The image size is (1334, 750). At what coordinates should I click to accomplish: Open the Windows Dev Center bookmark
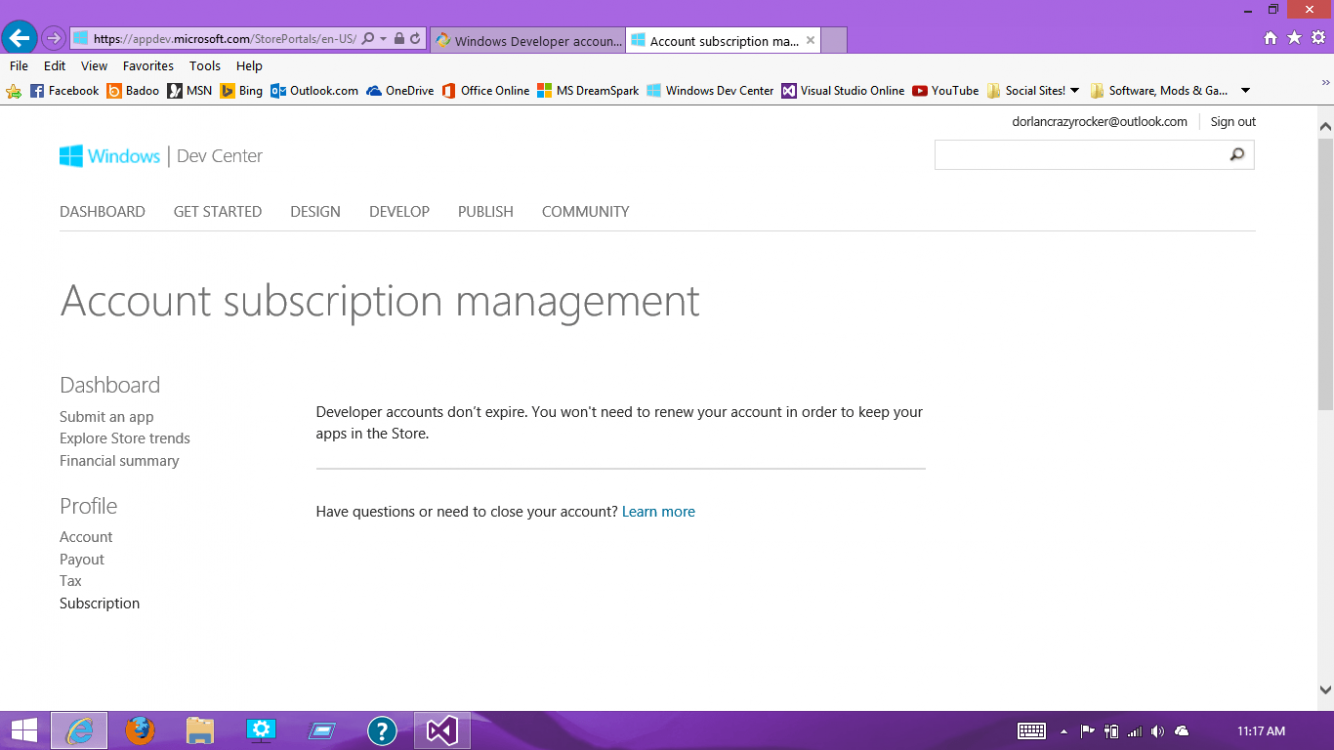pyautogui.click(x=710, y=91)
